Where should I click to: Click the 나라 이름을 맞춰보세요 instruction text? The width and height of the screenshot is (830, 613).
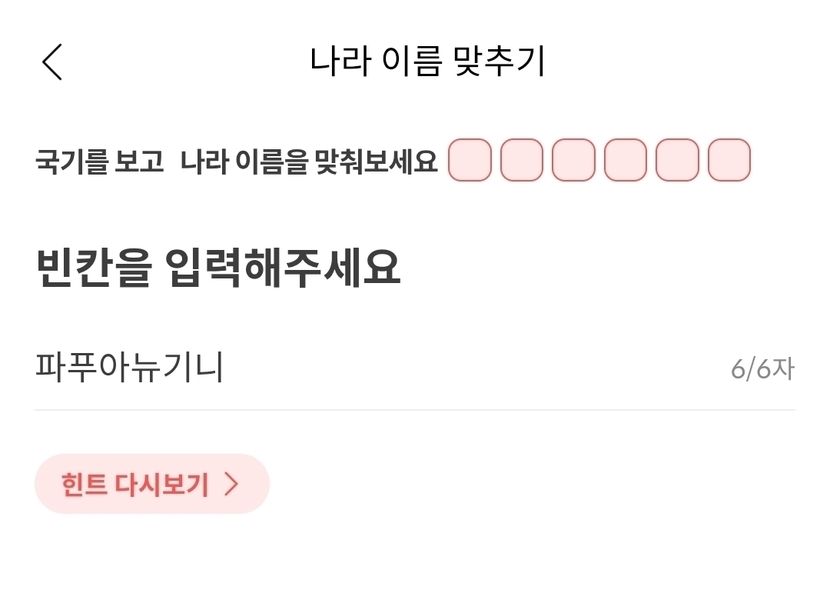pos(309,162)
